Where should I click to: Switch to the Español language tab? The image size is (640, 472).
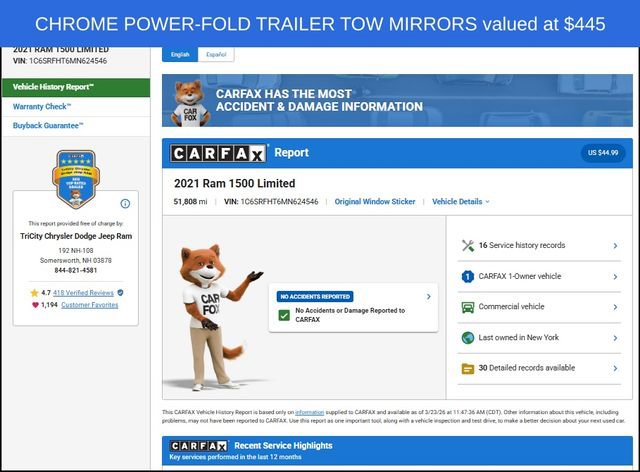click(x=215, y=55)
